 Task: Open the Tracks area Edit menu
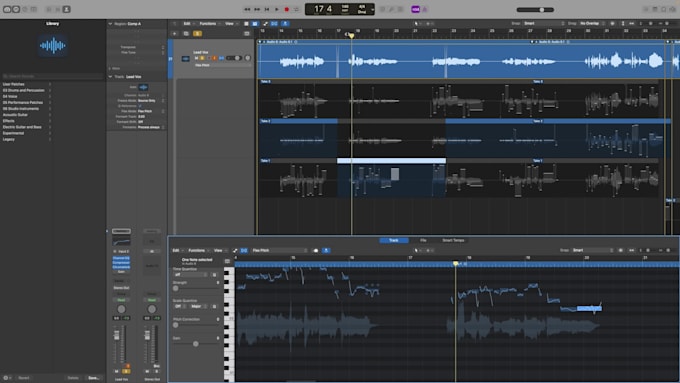point(189,23)
